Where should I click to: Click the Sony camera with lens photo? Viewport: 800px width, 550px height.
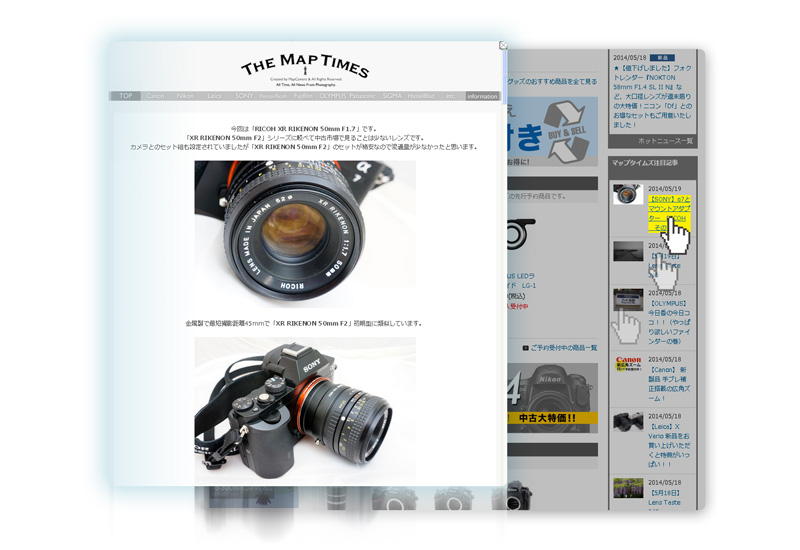point(305,411)
